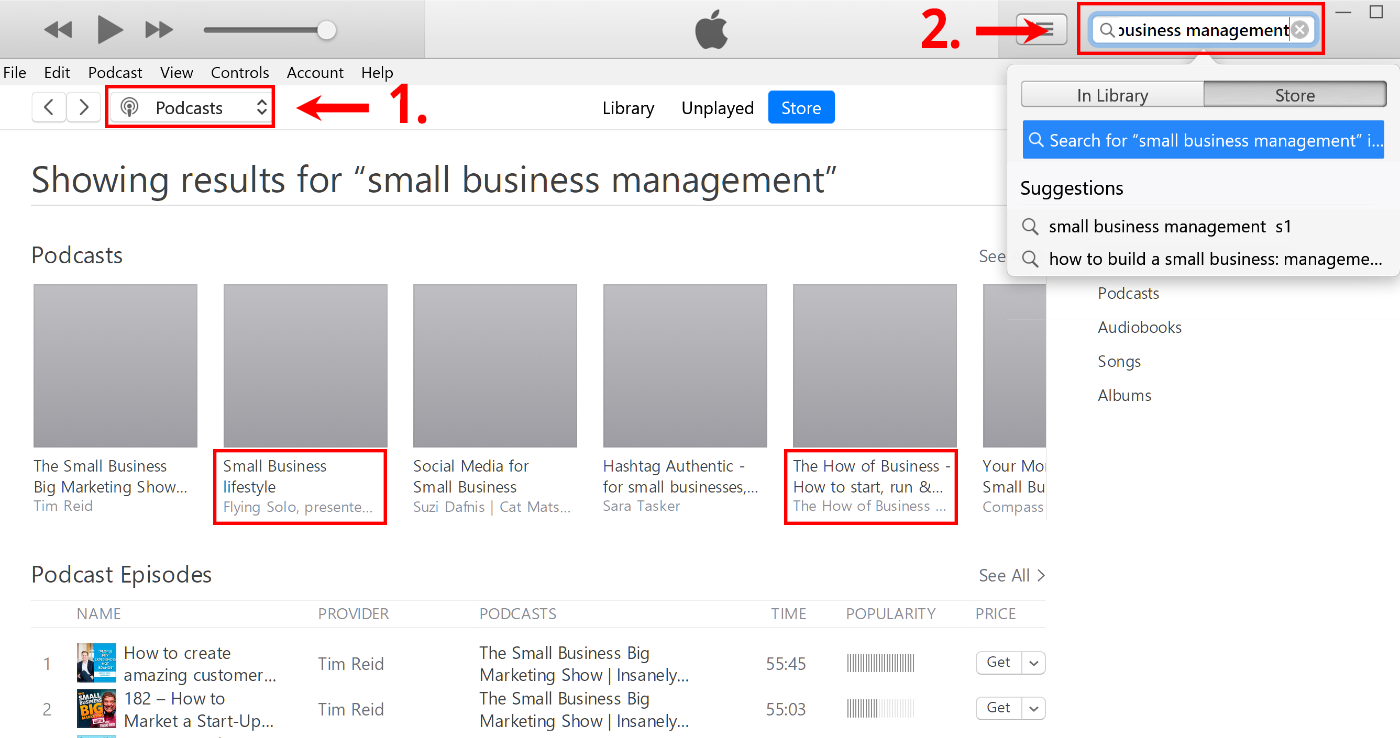Expand Get options arrow for 55:03 episode
The height and width of the screenshot is (738, 1400).
pos(1033,708)
